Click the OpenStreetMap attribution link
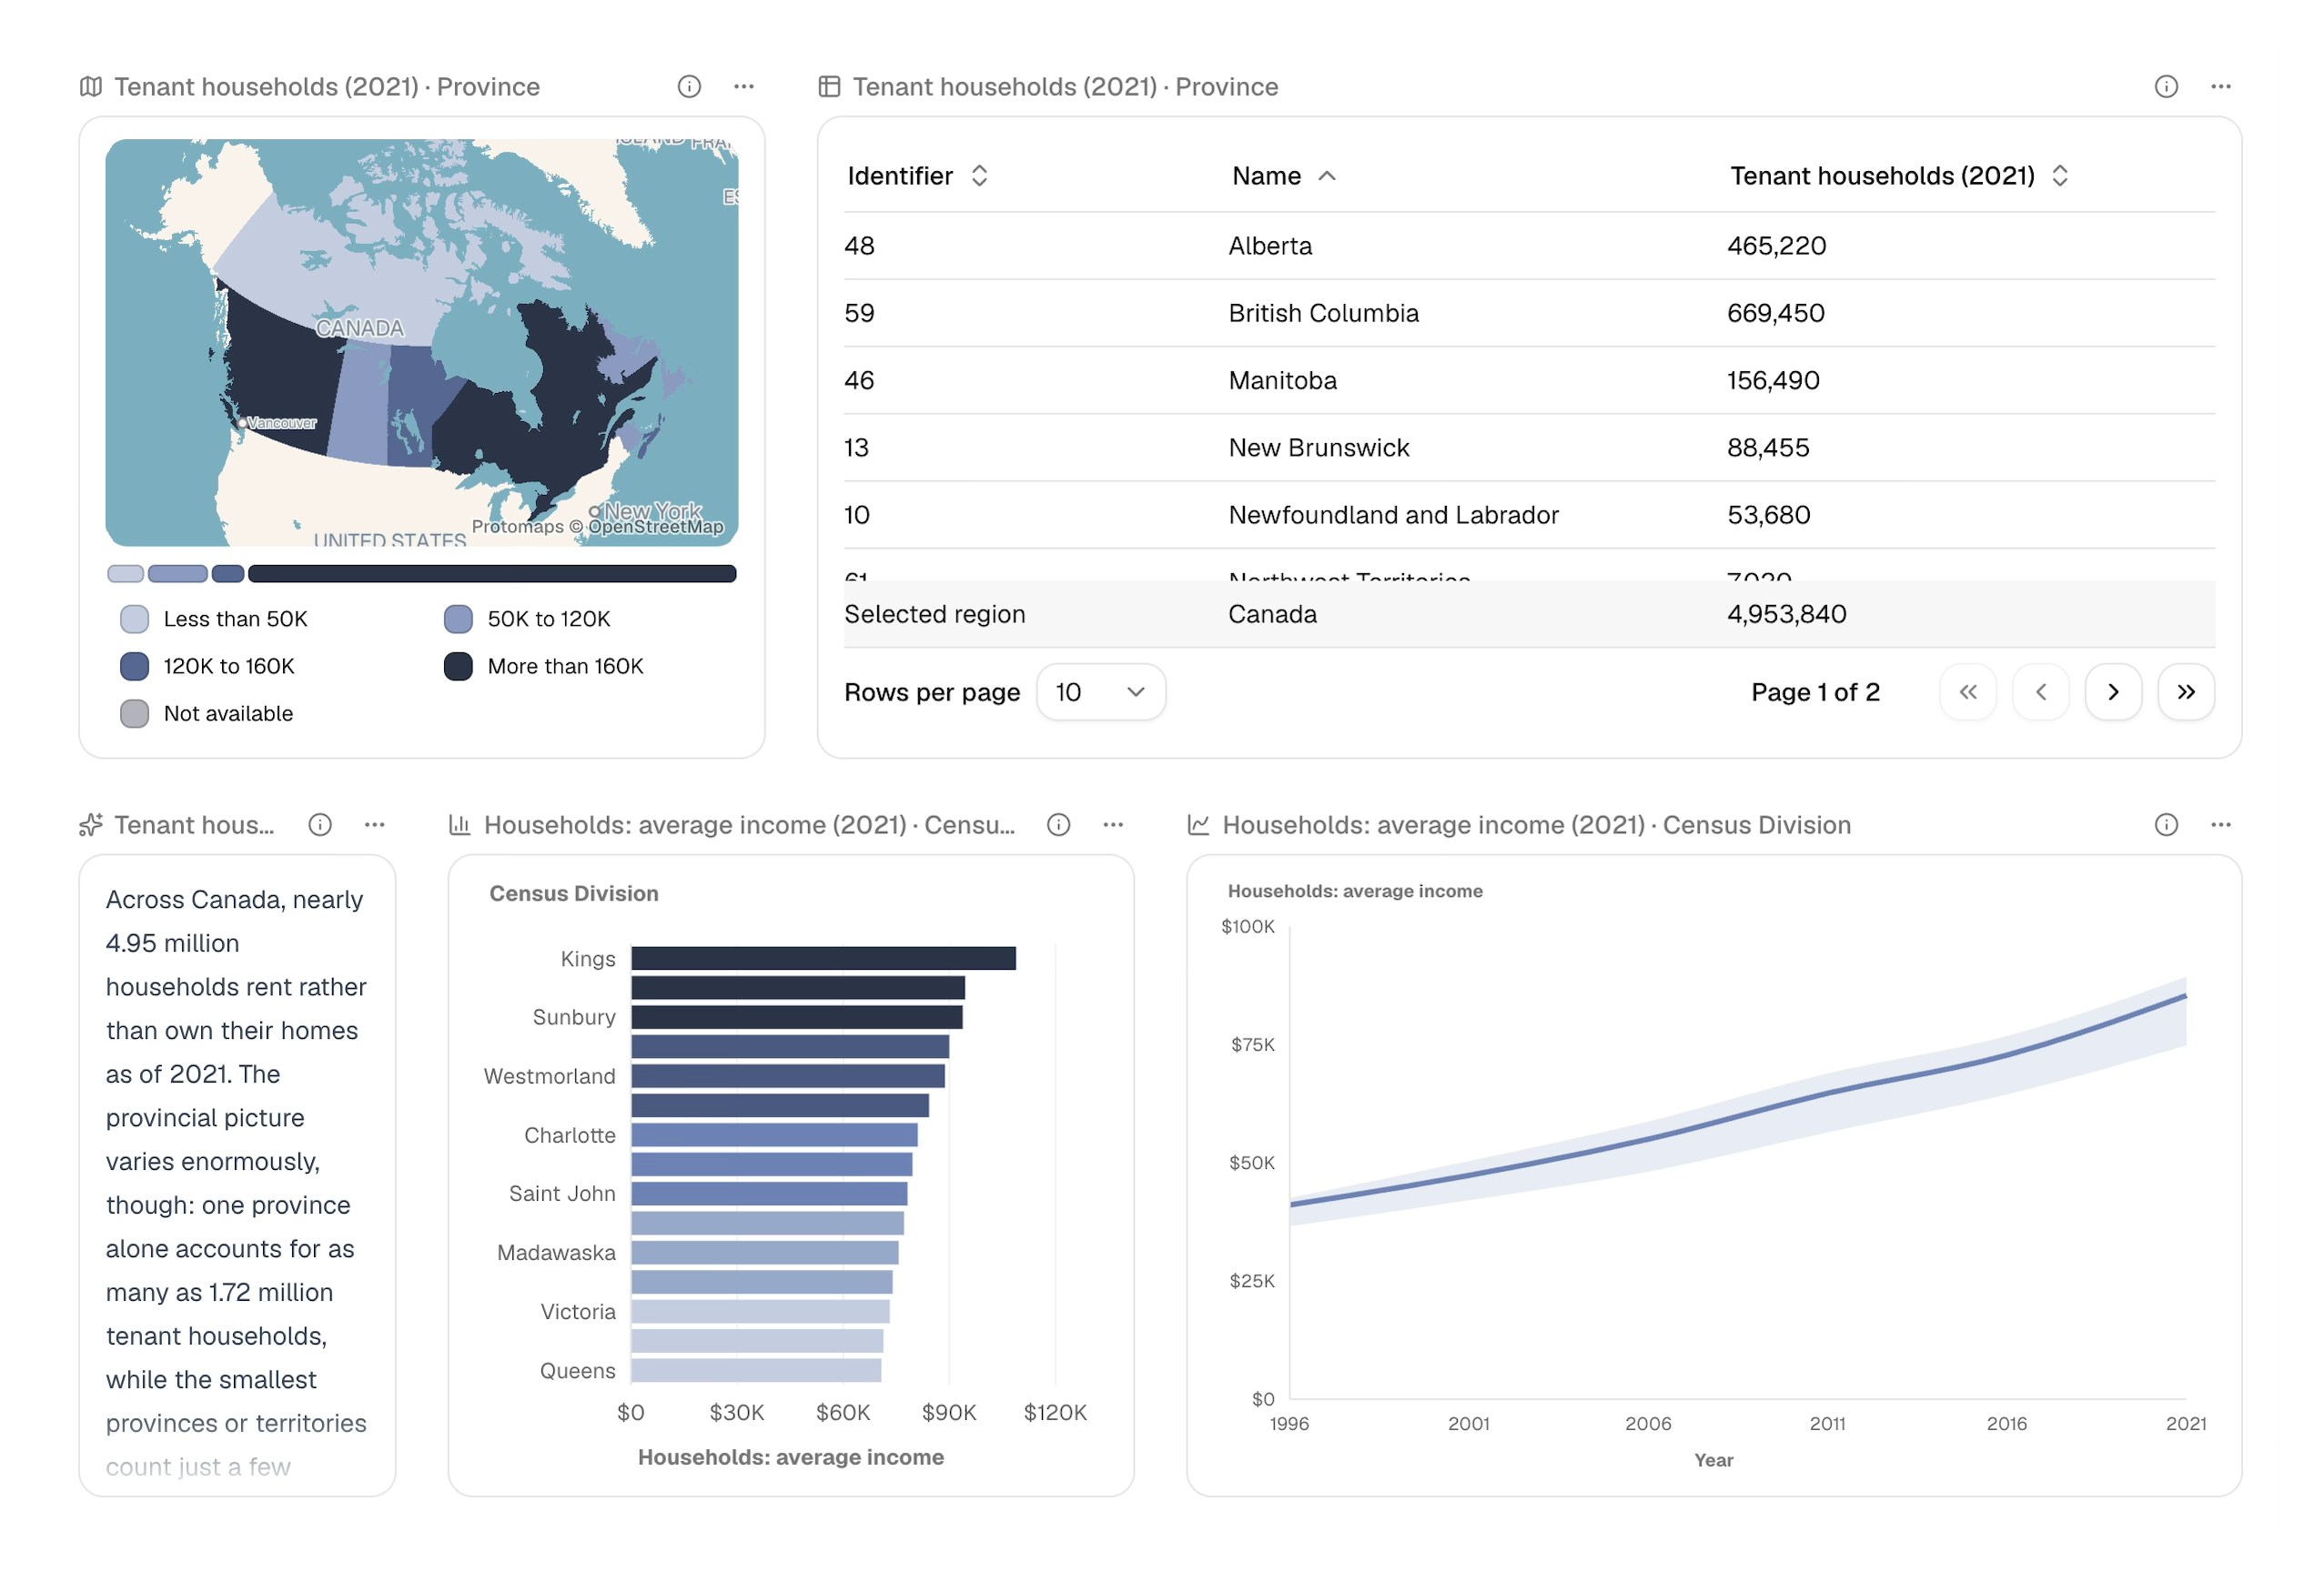Screen dimensions: 2324x1572 (656, 527)
